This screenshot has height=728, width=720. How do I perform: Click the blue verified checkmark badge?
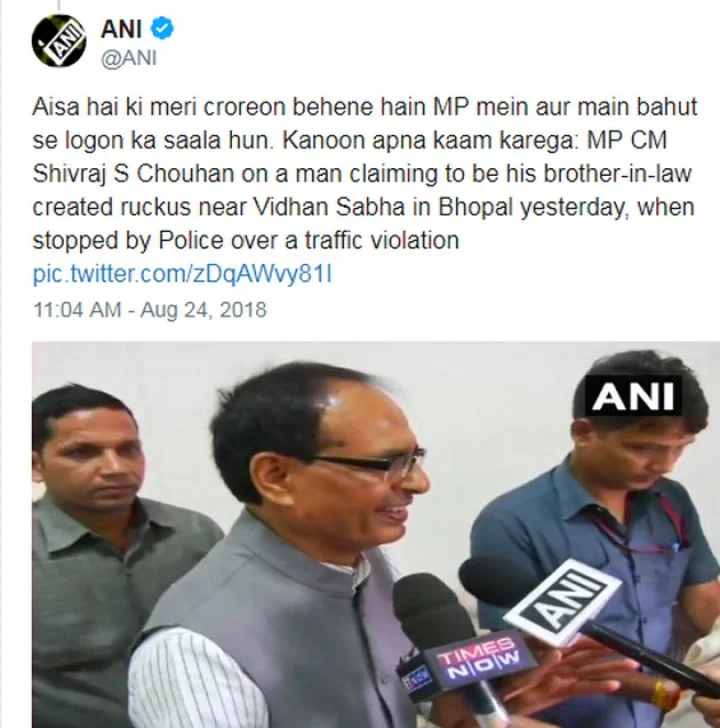162,28
